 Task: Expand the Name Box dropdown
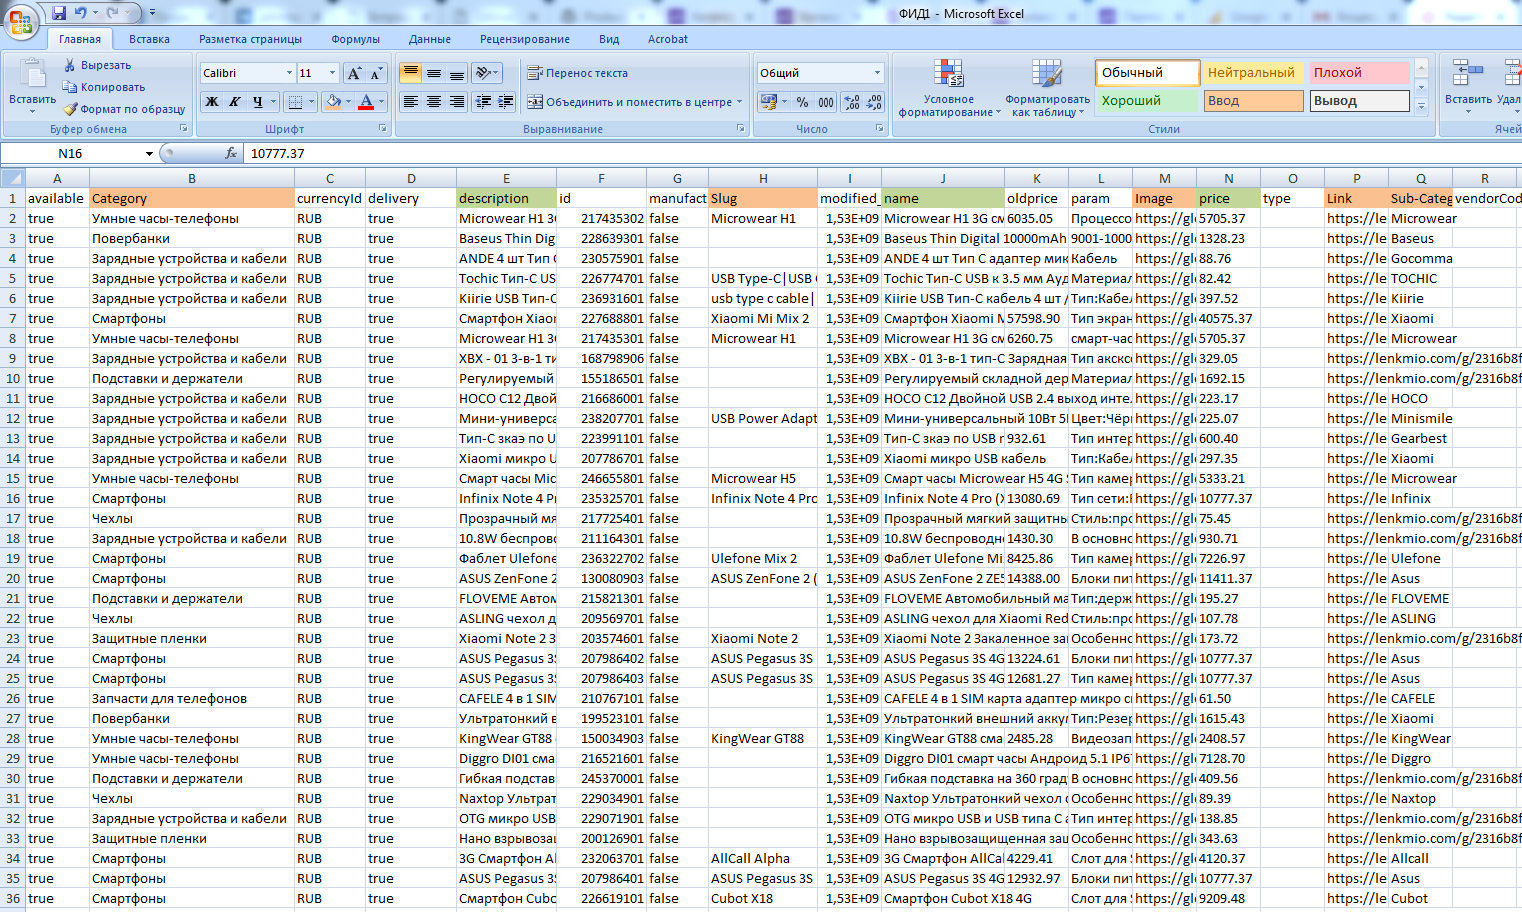(x=150, y=153)
